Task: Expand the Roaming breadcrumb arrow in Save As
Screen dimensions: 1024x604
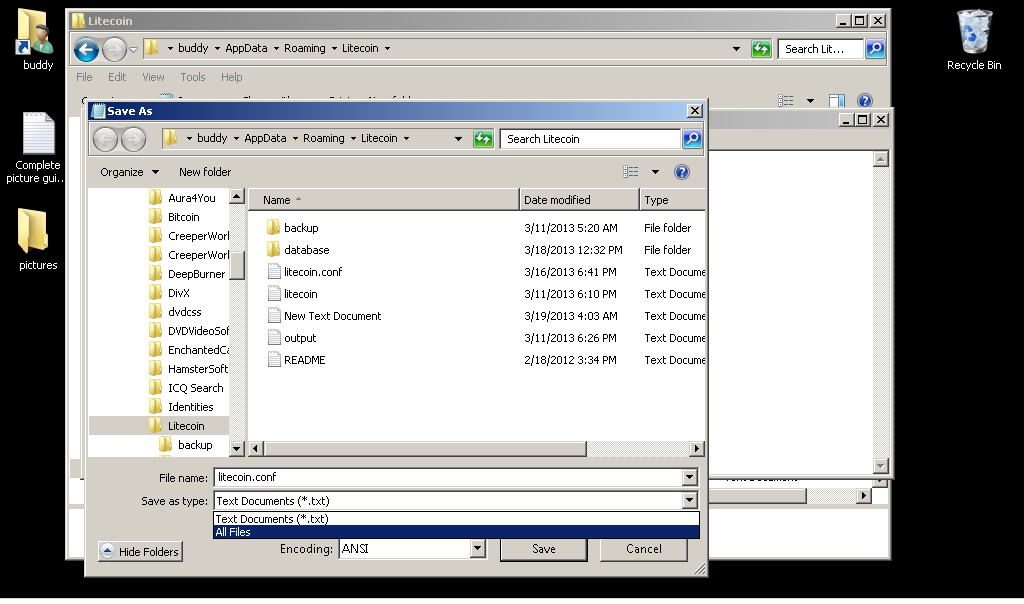Action: pyautogui.click(x=353, y=138)
